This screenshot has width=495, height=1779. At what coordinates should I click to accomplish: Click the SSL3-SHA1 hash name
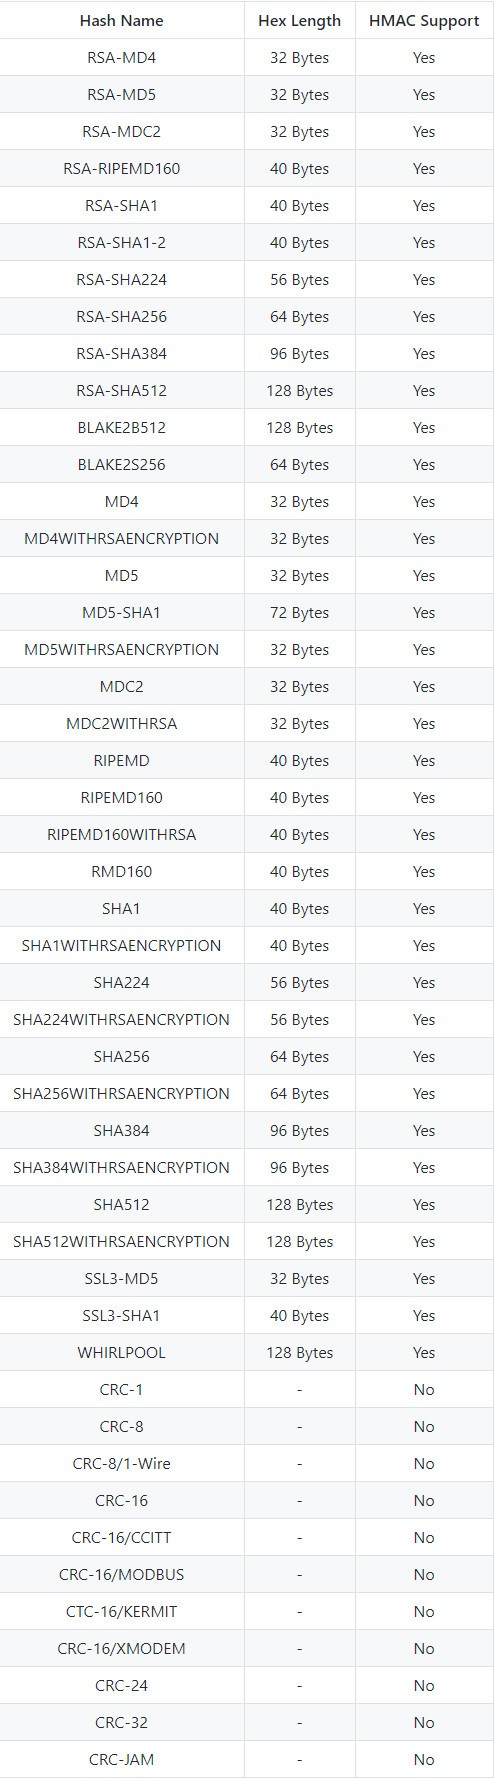tap(122, 1315)
